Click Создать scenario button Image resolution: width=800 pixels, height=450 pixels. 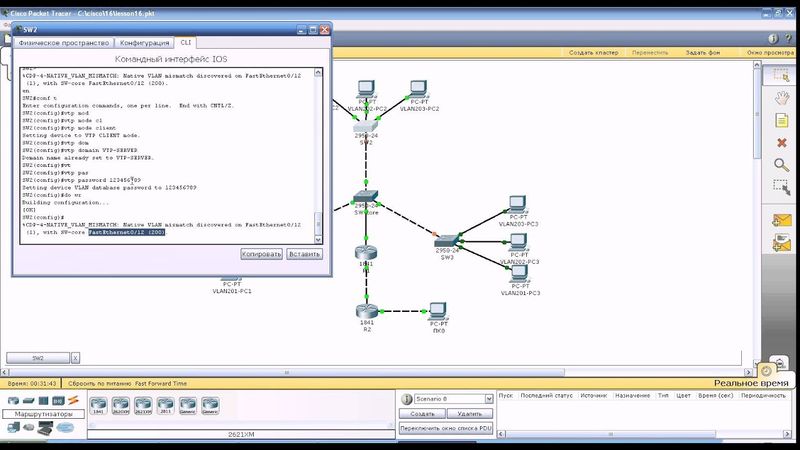(422, 414)
